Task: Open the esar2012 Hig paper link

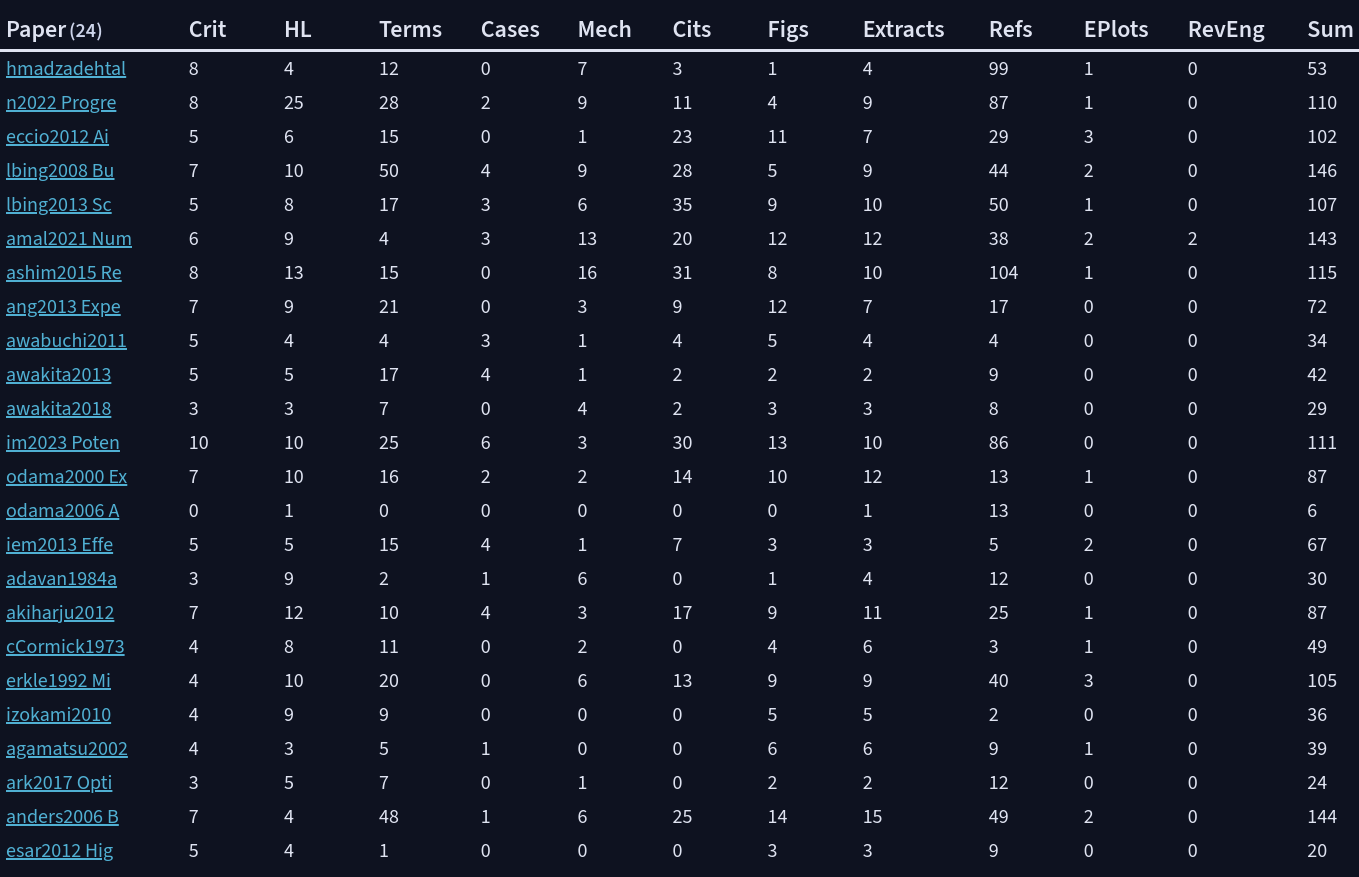Action: click(x=59, y=851)
